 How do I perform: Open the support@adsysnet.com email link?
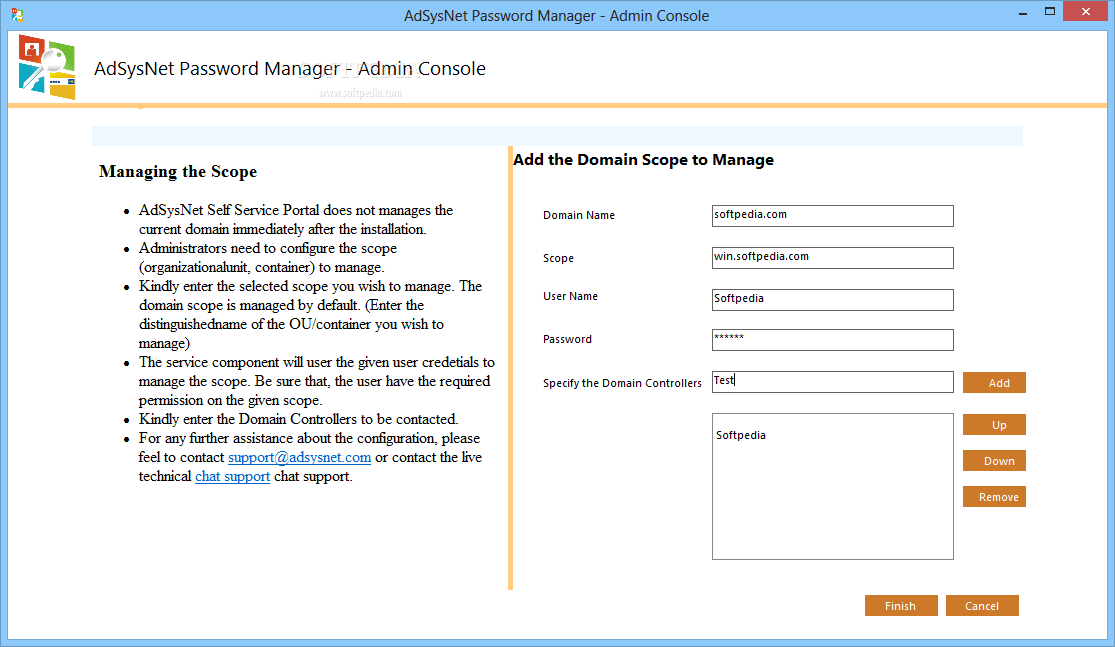point(299,457)
